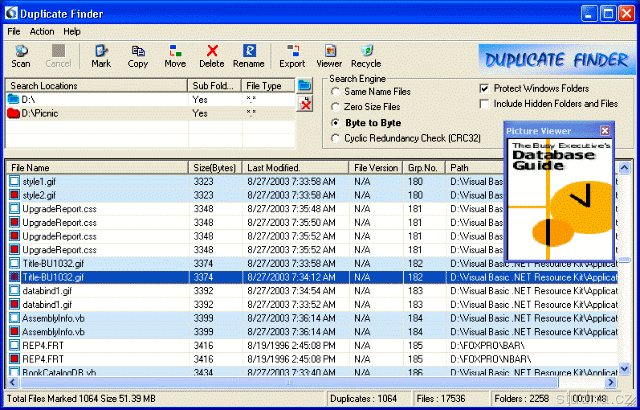Enable Include Hidden Folders and Files
This screenshot has width=640, height=410.
point(485,103)
